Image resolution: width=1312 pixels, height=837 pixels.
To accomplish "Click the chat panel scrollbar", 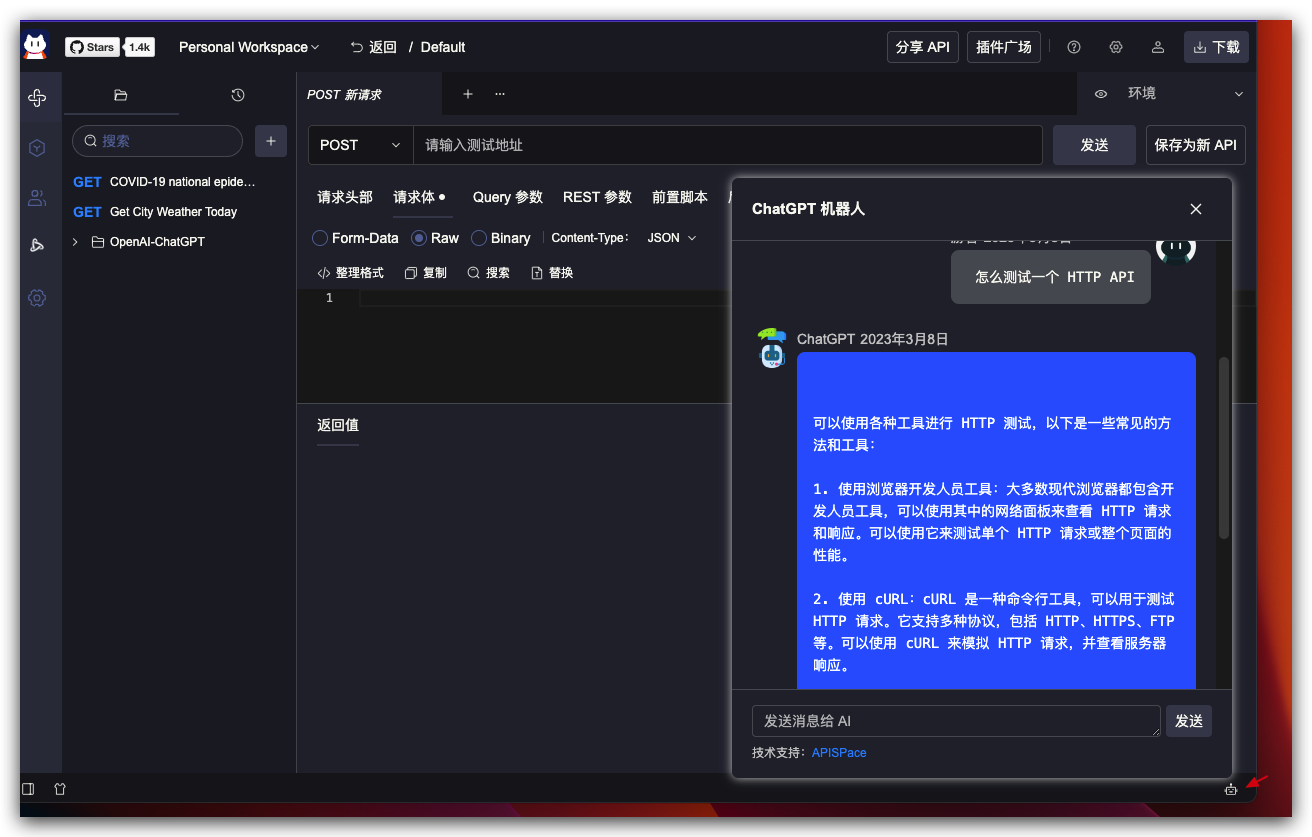I will [1224, 448].
